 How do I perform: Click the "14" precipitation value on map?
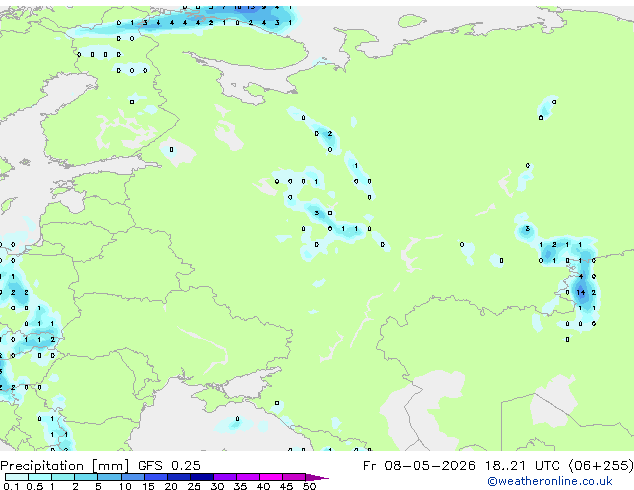click(581, 292)
